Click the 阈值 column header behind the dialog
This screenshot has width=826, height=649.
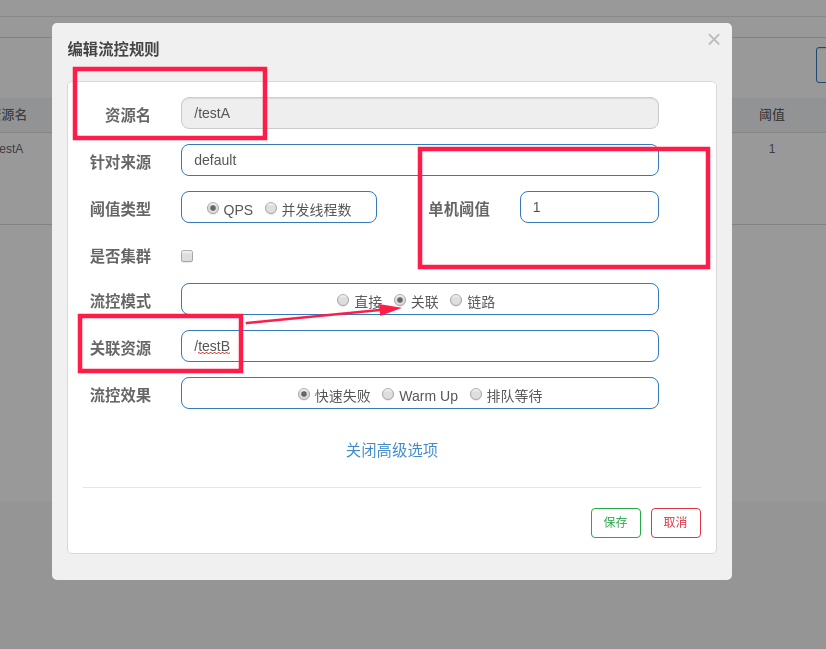coord(771,114)
